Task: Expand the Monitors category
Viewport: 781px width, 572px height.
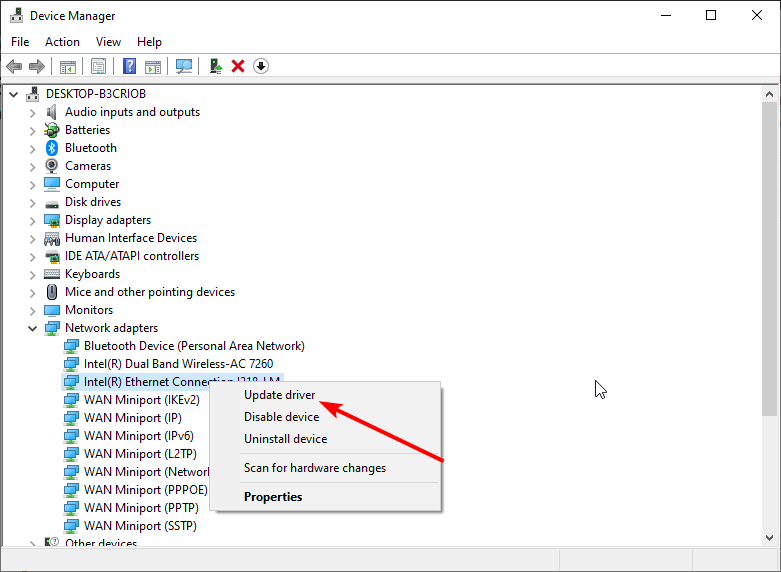Action: point(33,310)
